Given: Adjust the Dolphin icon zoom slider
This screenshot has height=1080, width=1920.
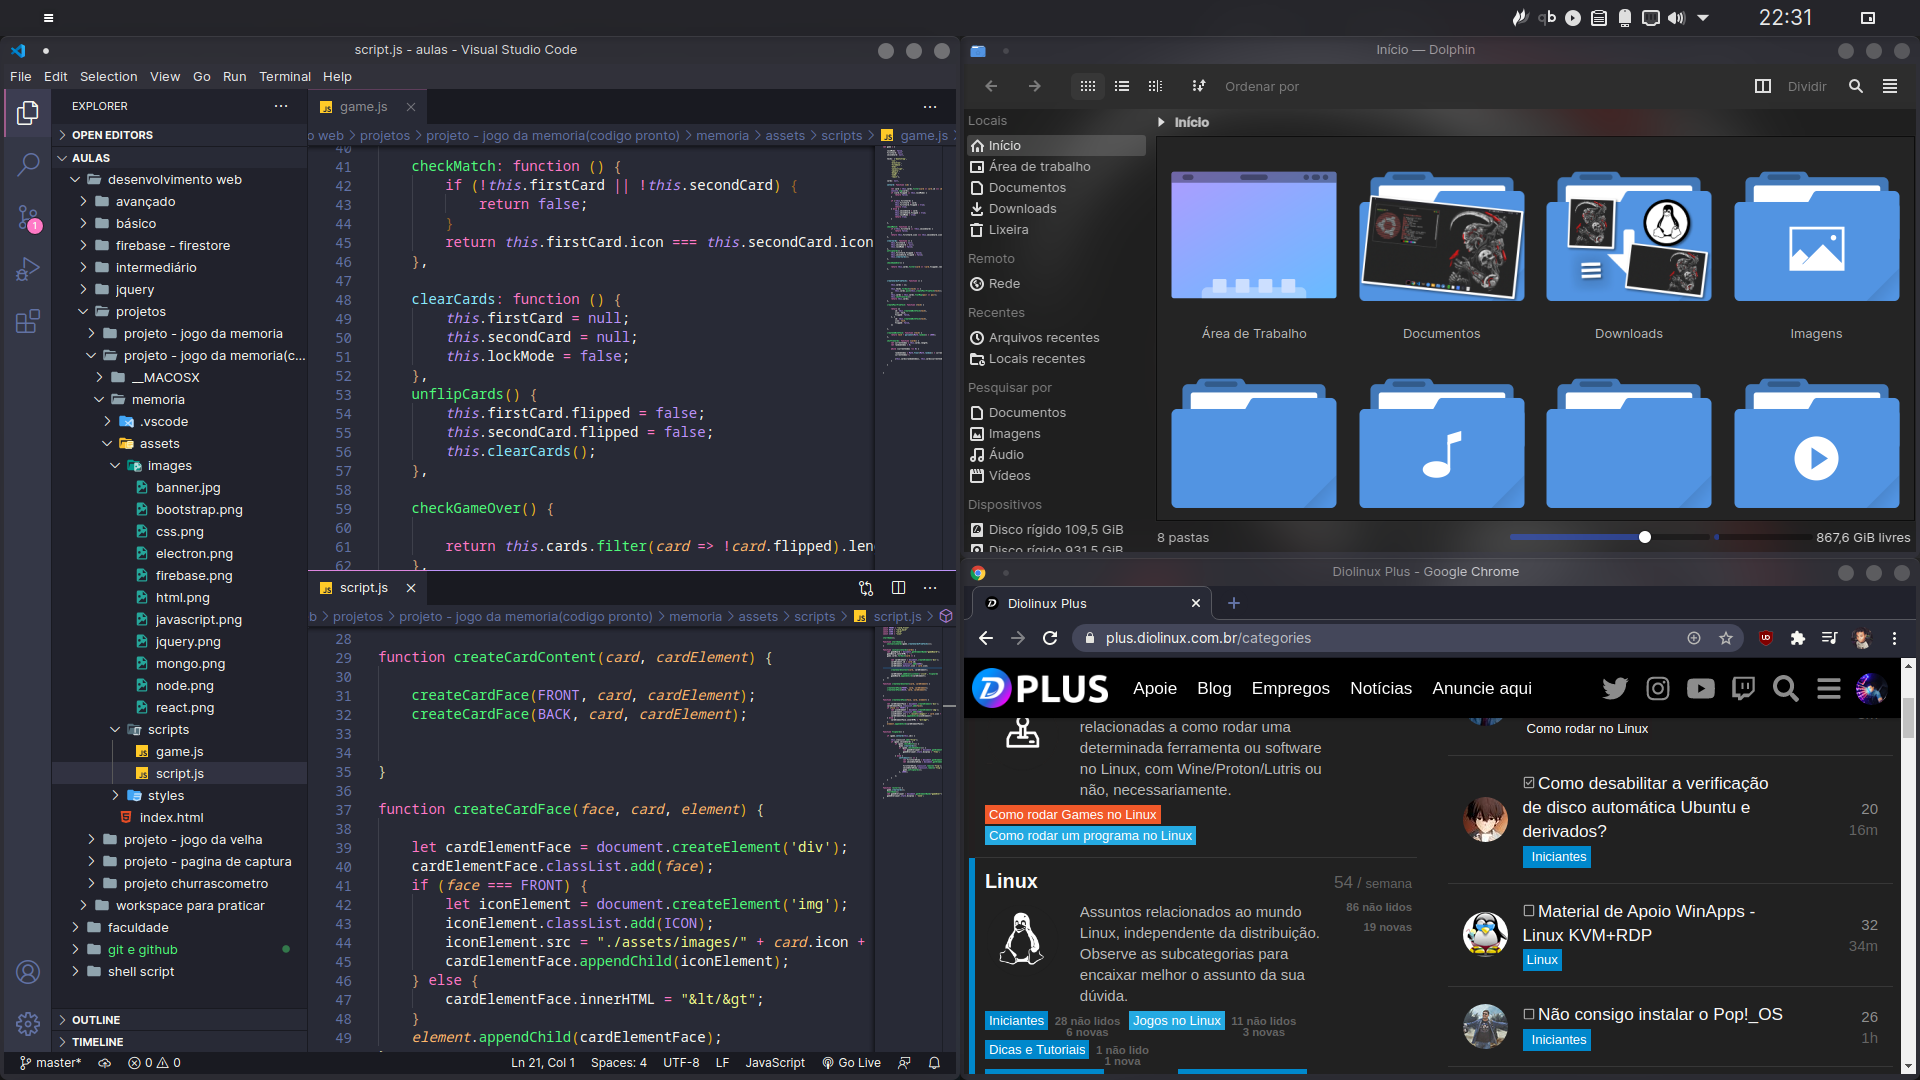Looking at the screenshot, I should click(x=1645, y=537).
